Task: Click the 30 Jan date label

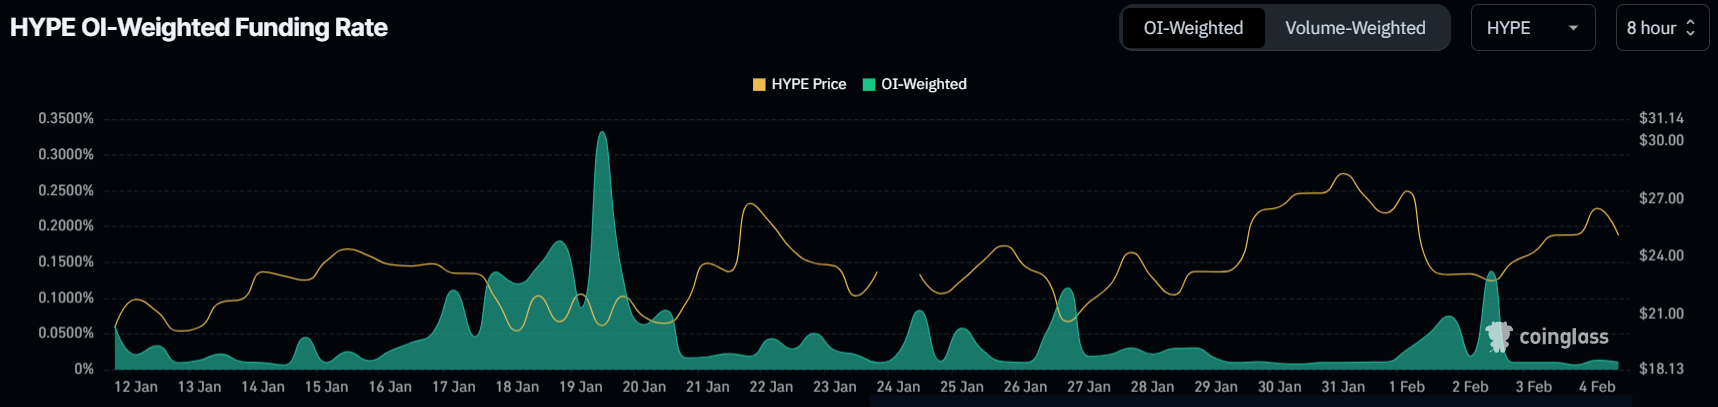Action: click(x=1280, y=387)
